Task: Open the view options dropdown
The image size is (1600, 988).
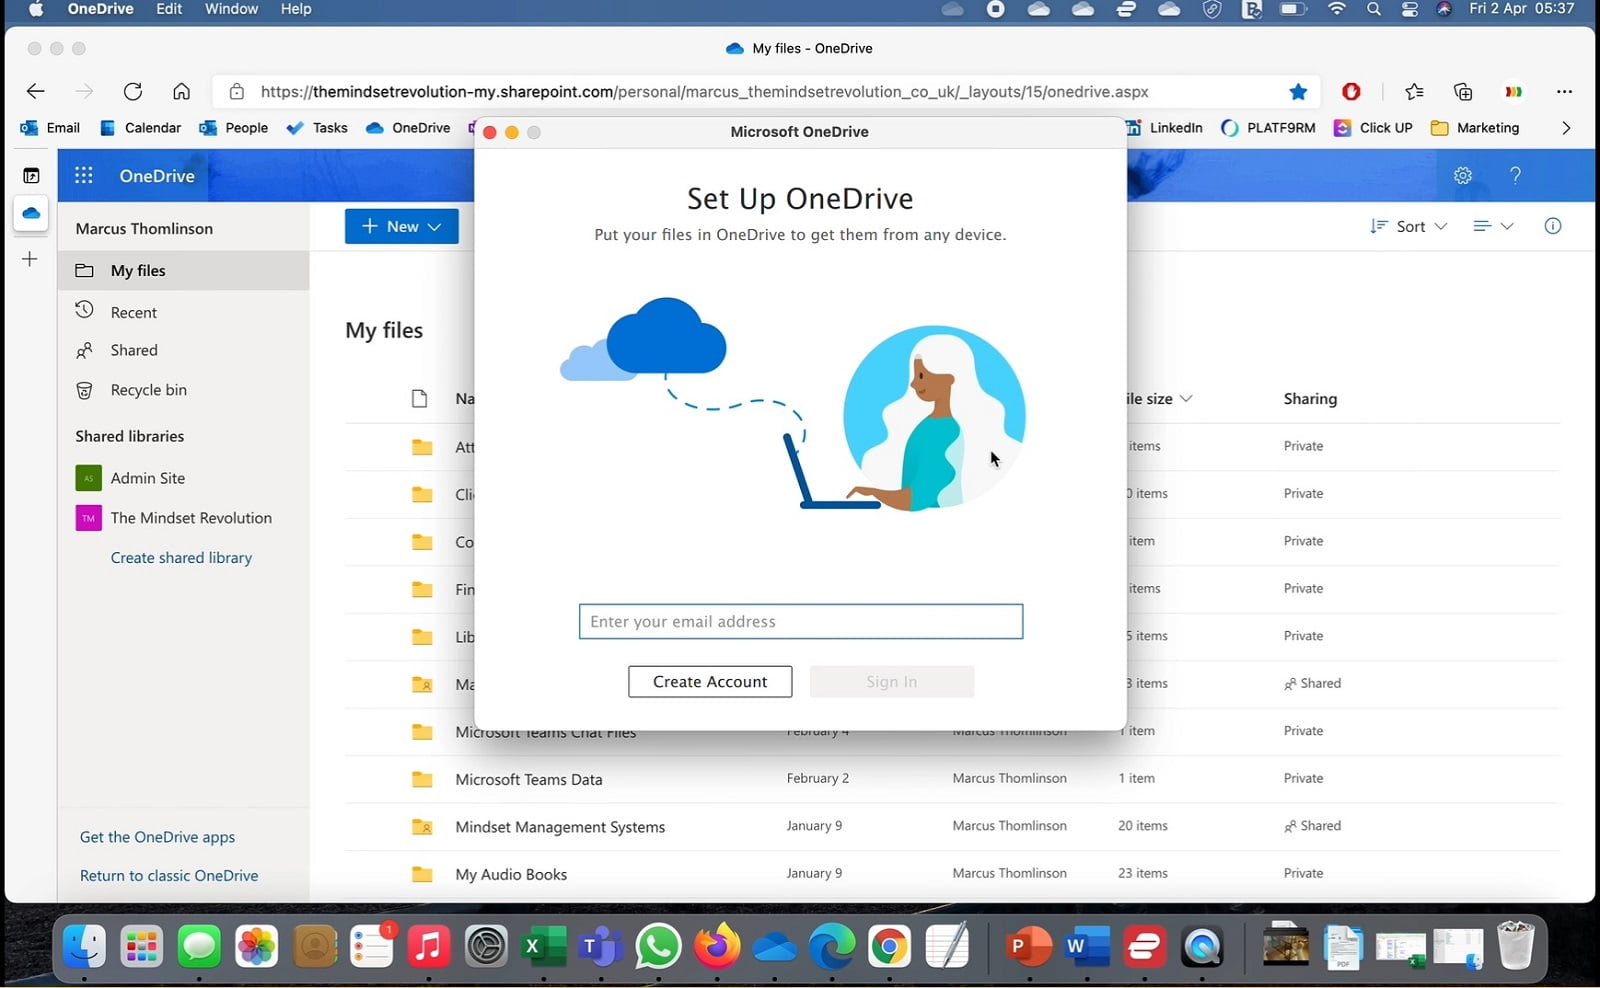Action: (1494, 226)
